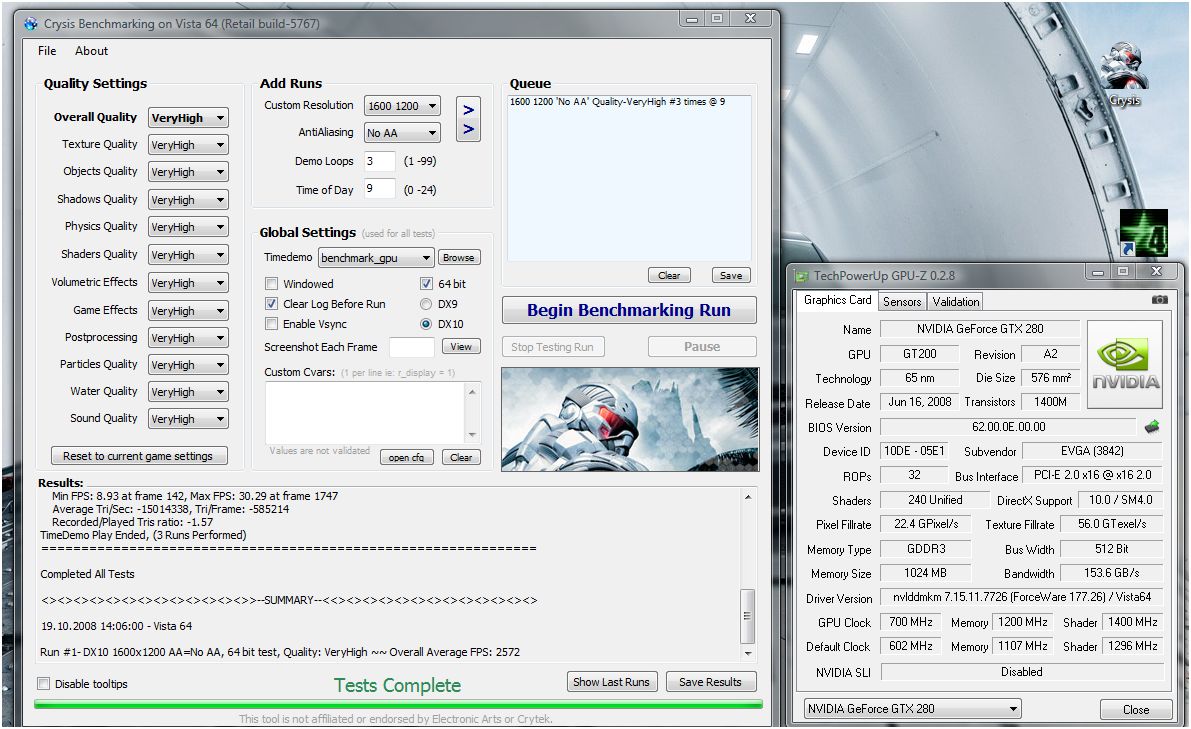Expand the Shadows Quality dropdown

point(188,200)
